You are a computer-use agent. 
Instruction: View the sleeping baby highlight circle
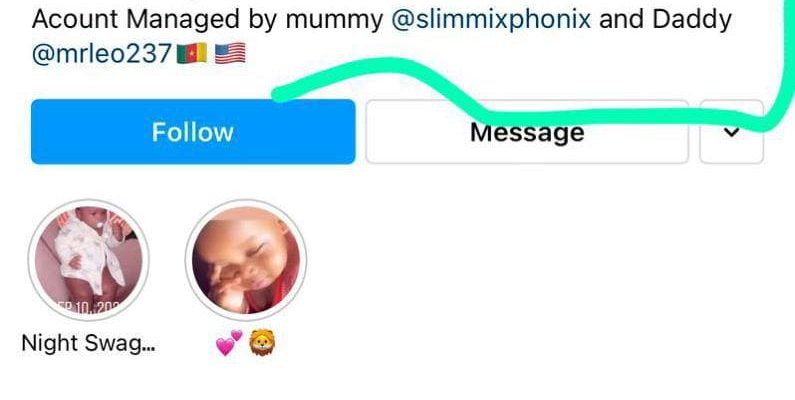(x=246, y=260)
